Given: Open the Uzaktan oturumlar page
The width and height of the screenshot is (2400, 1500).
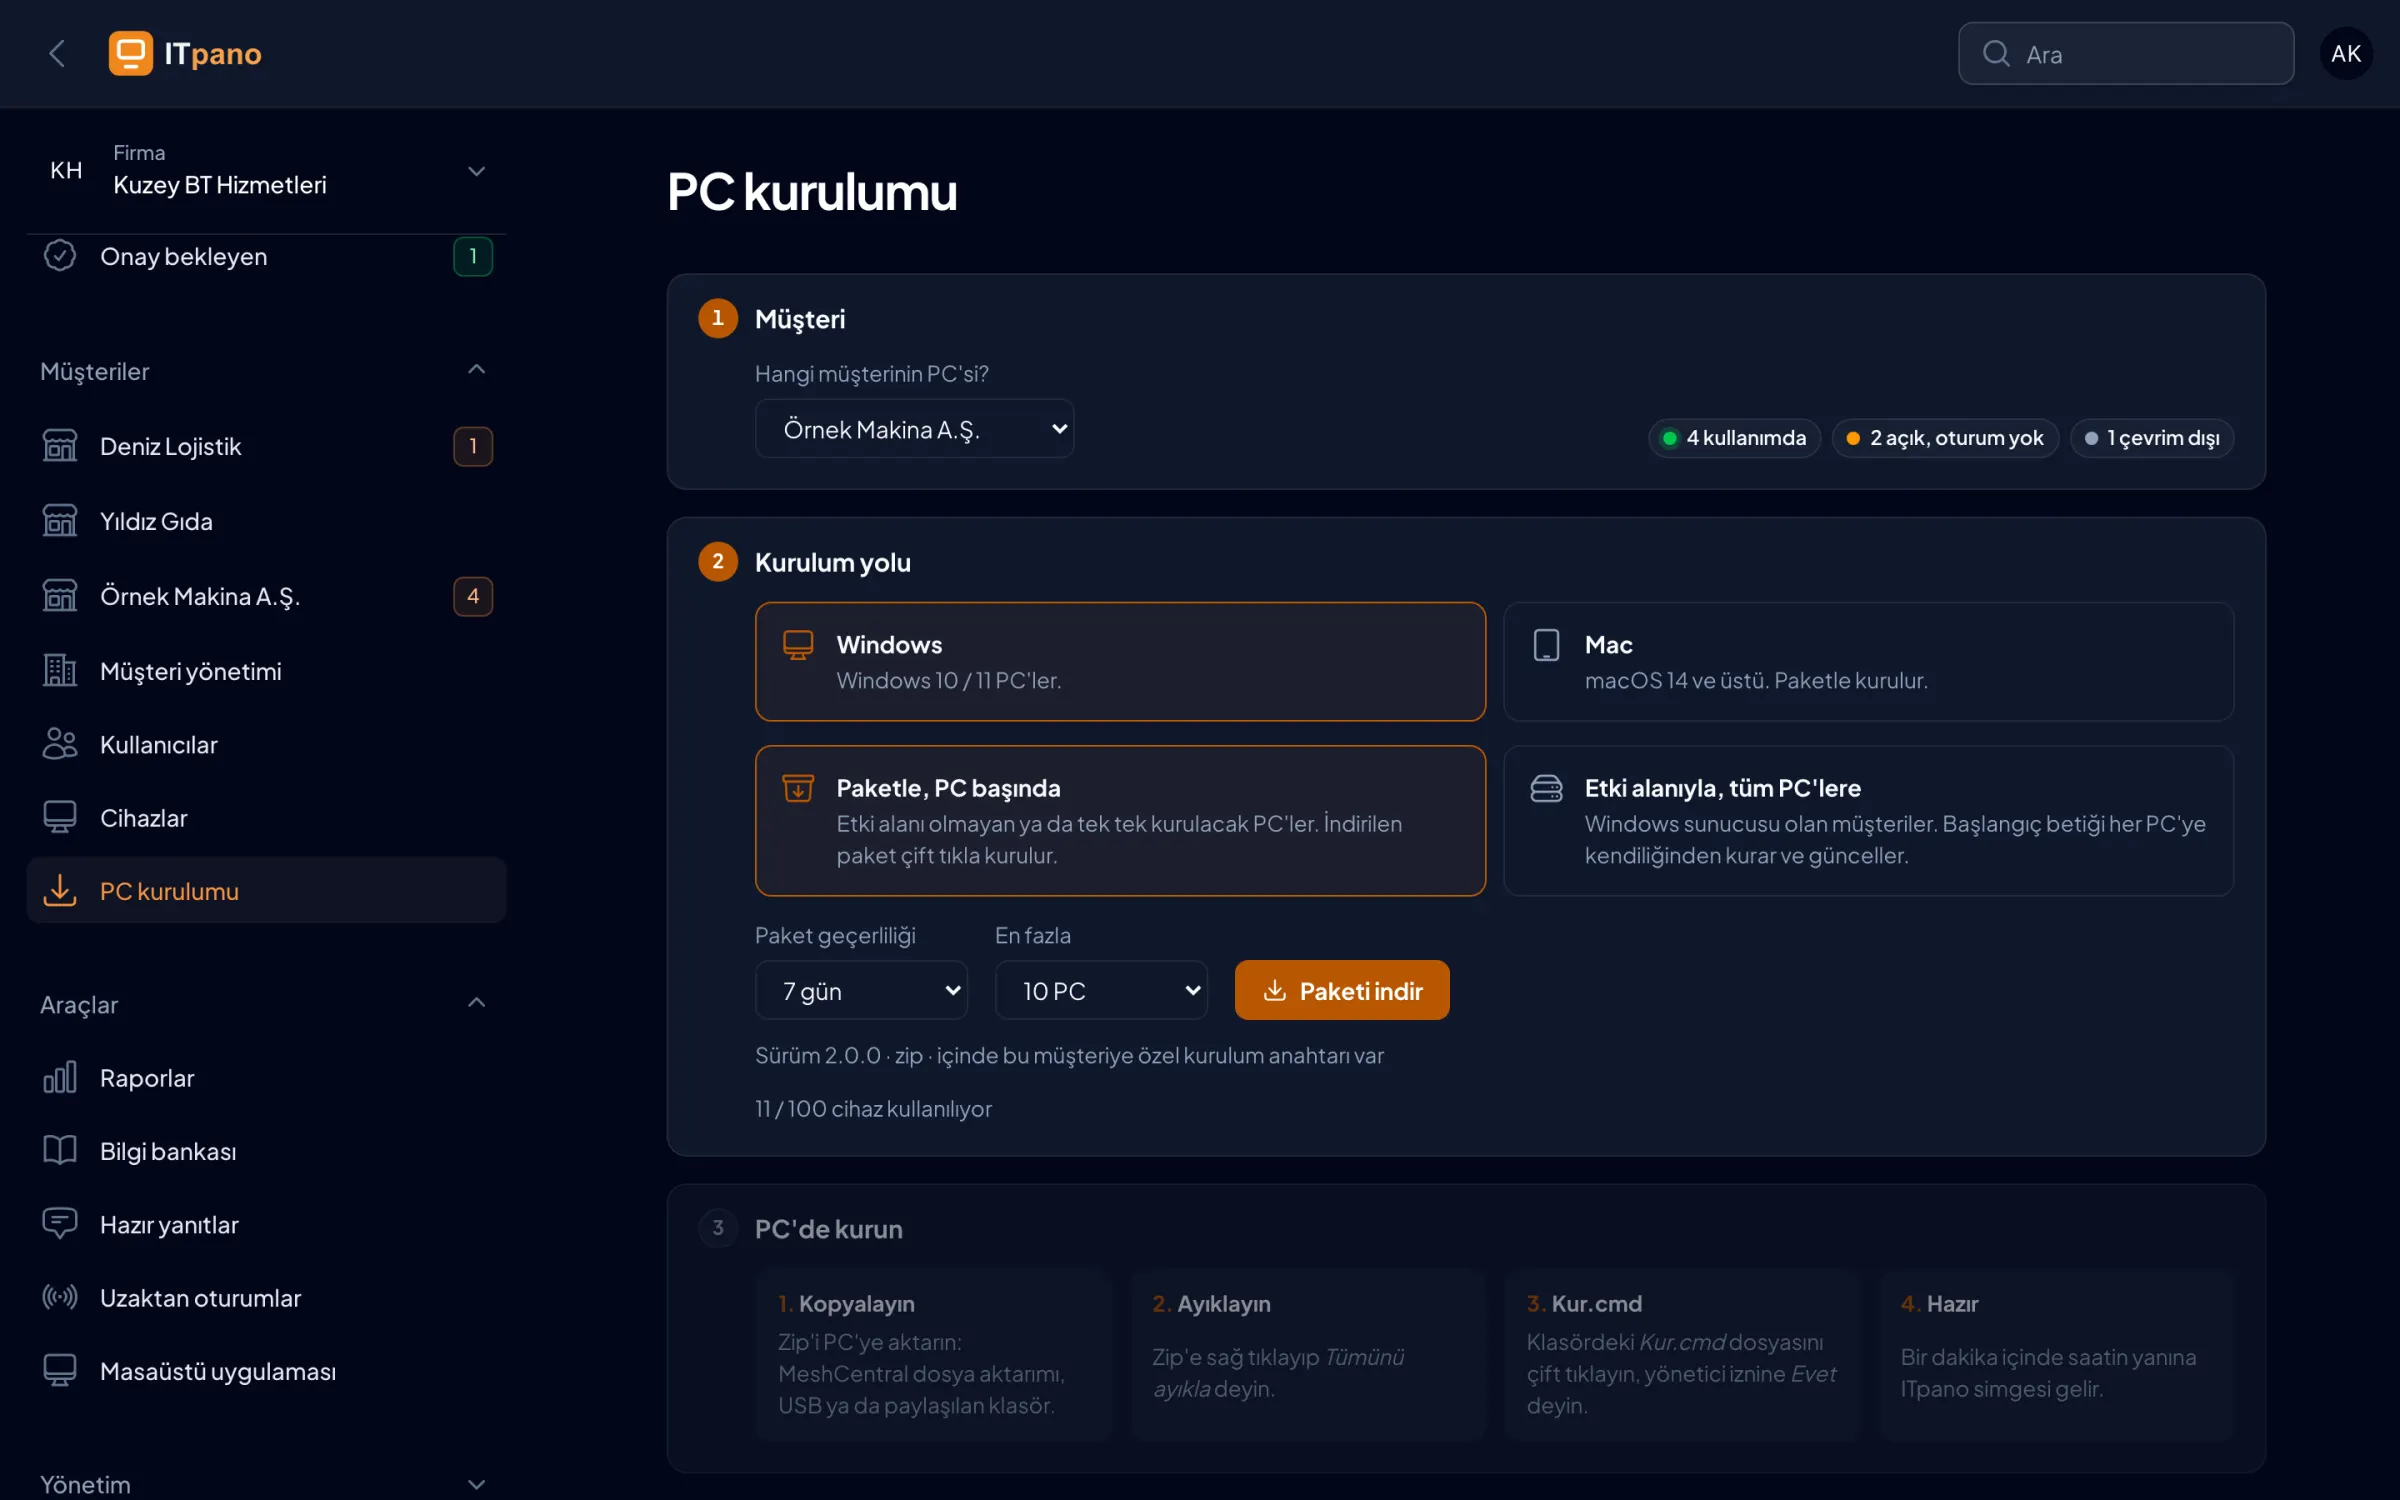Looking at the screenshot, I should point(266,1297).
